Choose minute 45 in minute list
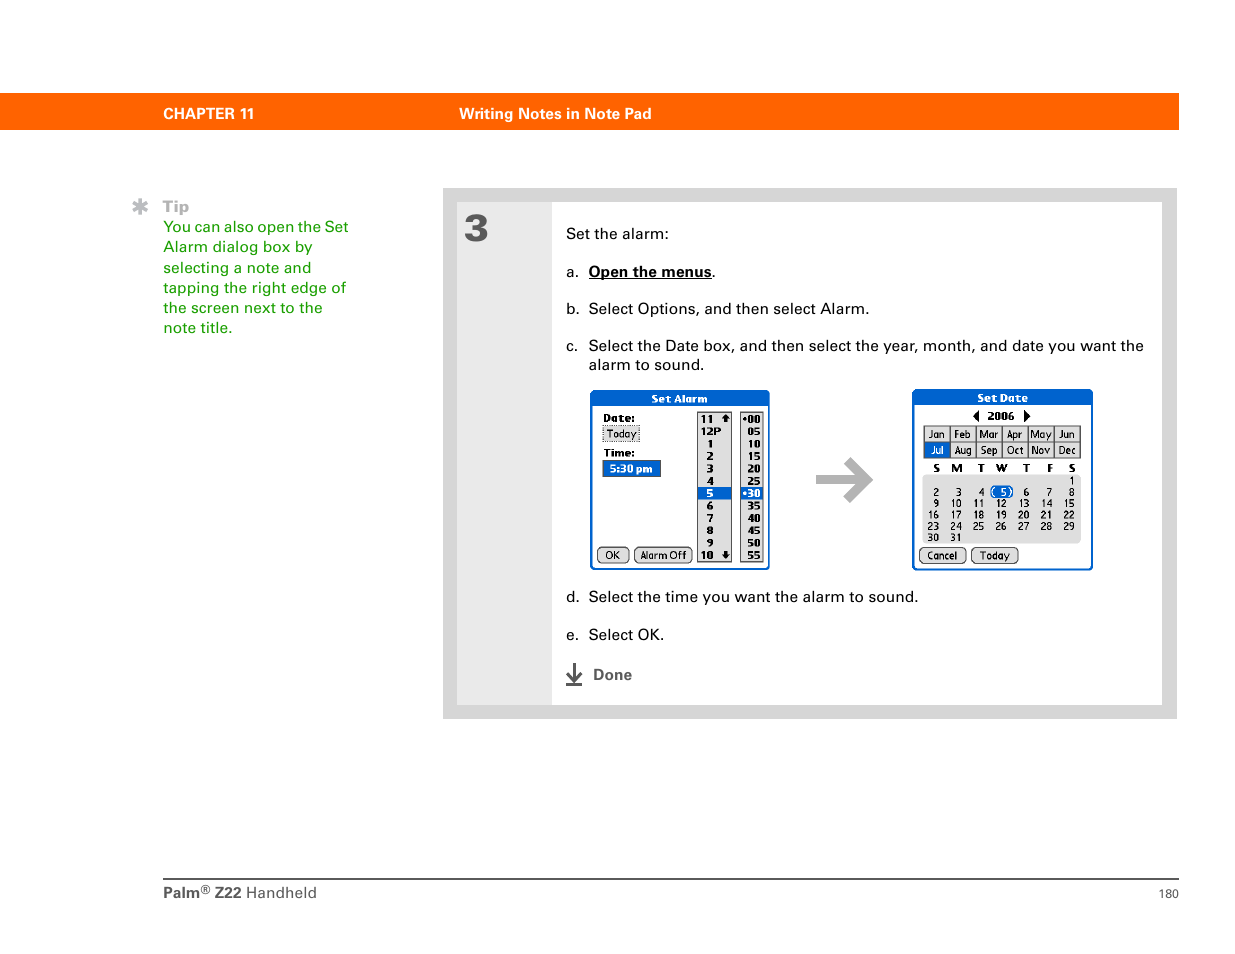The width and height of the screenshot is (1235, 954). pyautogui.click(x=752, y=531)
